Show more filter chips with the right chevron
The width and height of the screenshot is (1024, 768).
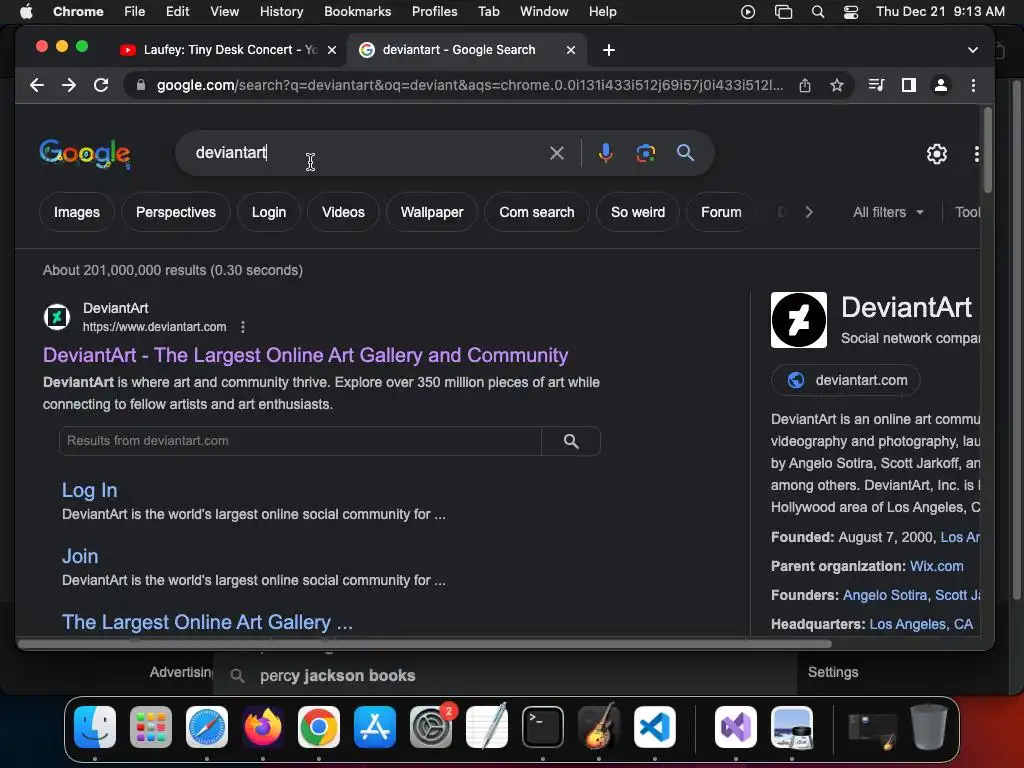(x=809, y=212)
